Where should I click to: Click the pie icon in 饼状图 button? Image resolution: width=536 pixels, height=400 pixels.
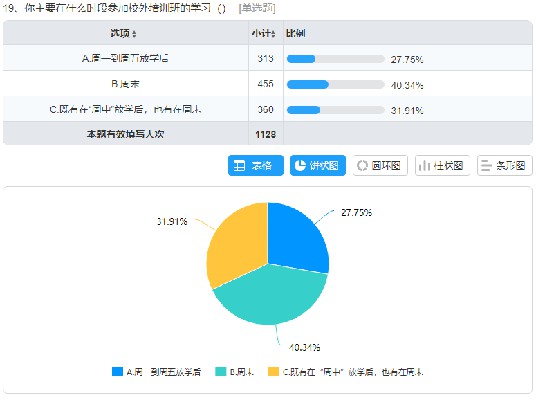(300, 165)
